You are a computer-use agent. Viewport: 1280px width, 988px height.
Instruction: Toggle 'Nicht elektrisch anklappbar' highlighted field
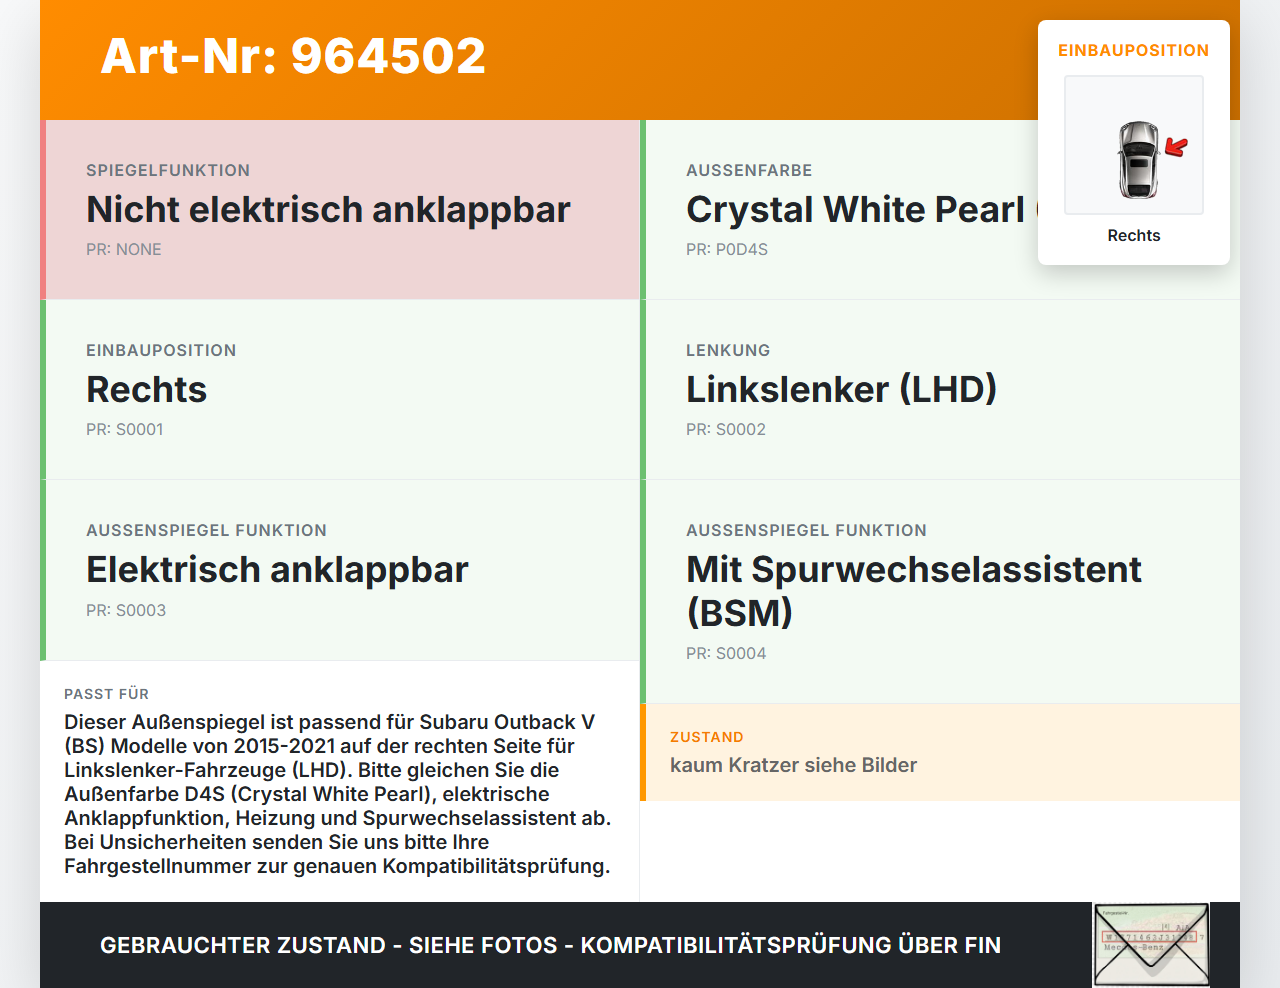tap(328, 210)
